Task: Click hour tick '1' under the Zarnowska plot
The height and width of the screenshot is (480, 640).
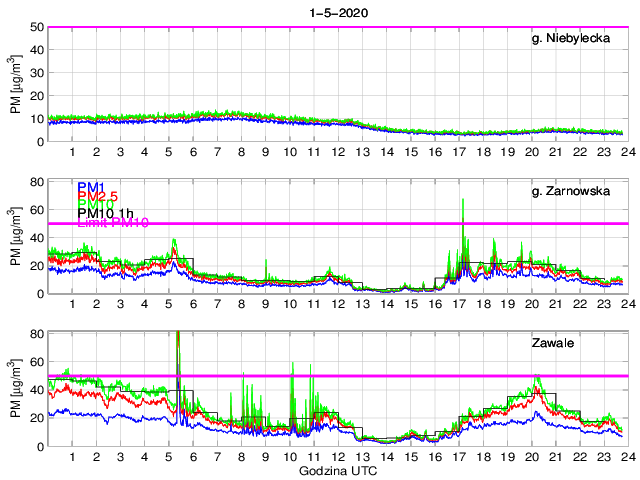Action: pos(73,305)
